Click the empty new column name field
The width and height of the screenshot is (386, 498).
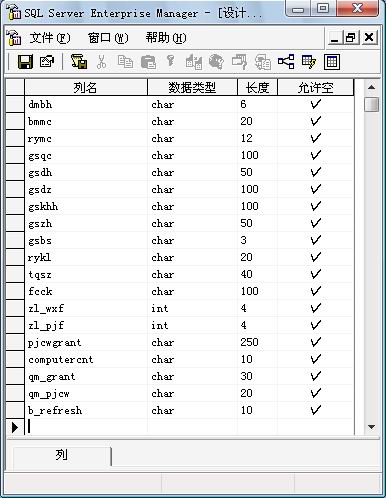tap(86, 427)
